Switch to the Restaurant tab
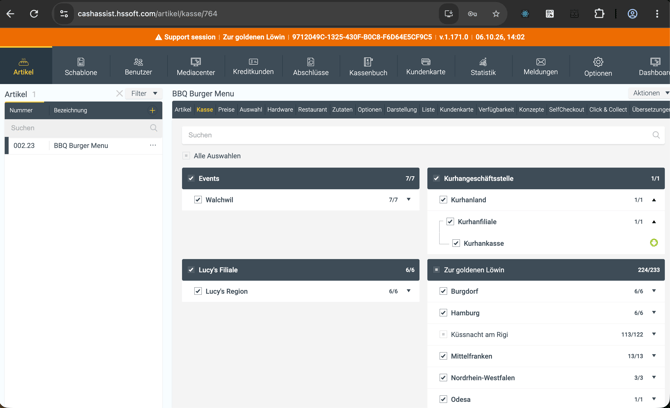 point(312,110)
